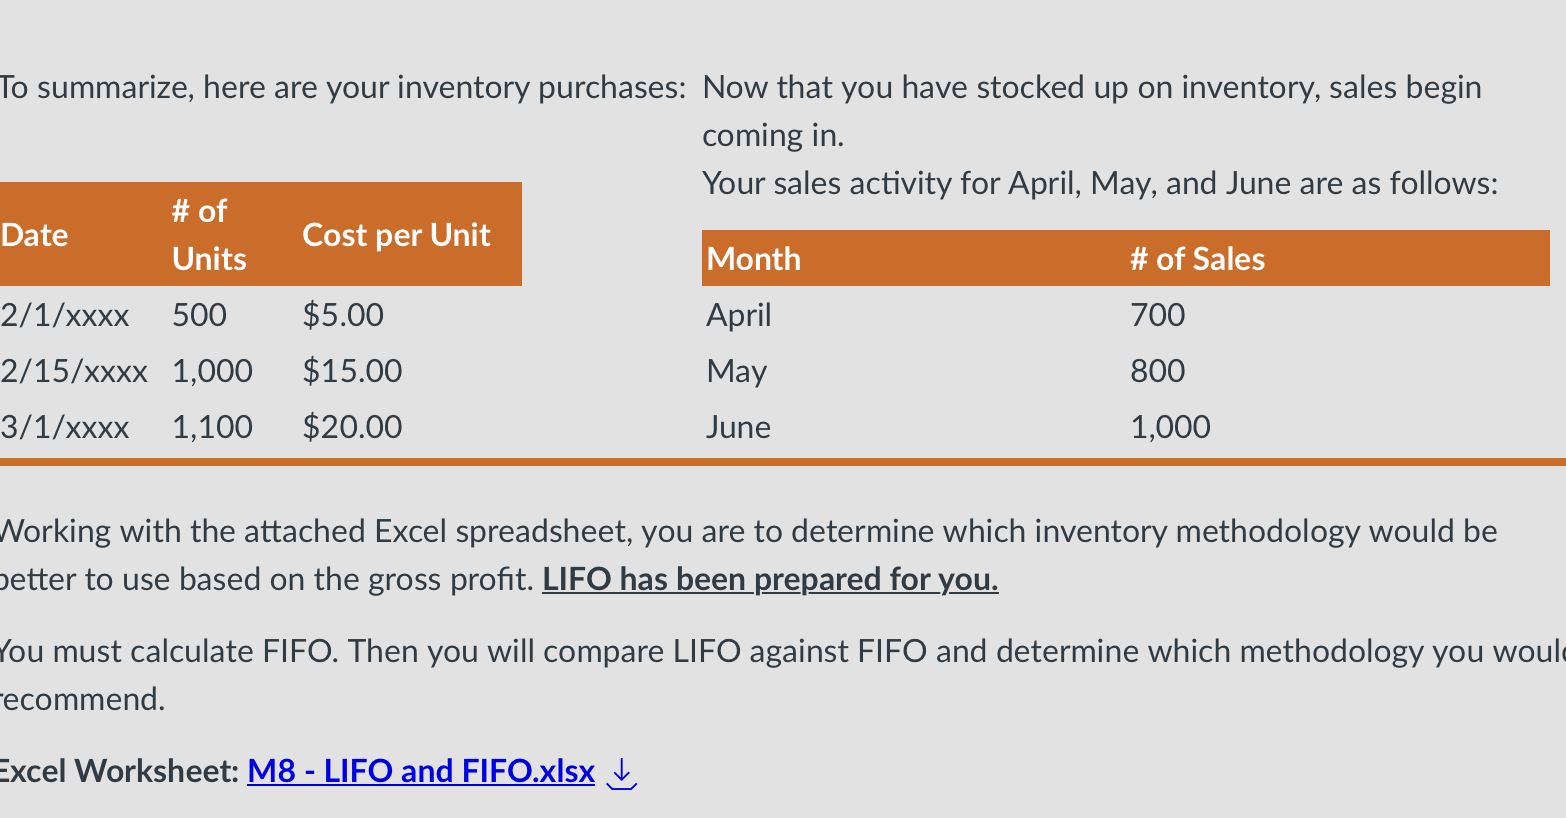The width and height of the screenshot is (1566, 818).
Task: Select the 2/1/xxxx date cell
Action: click(x=65, y=315)
